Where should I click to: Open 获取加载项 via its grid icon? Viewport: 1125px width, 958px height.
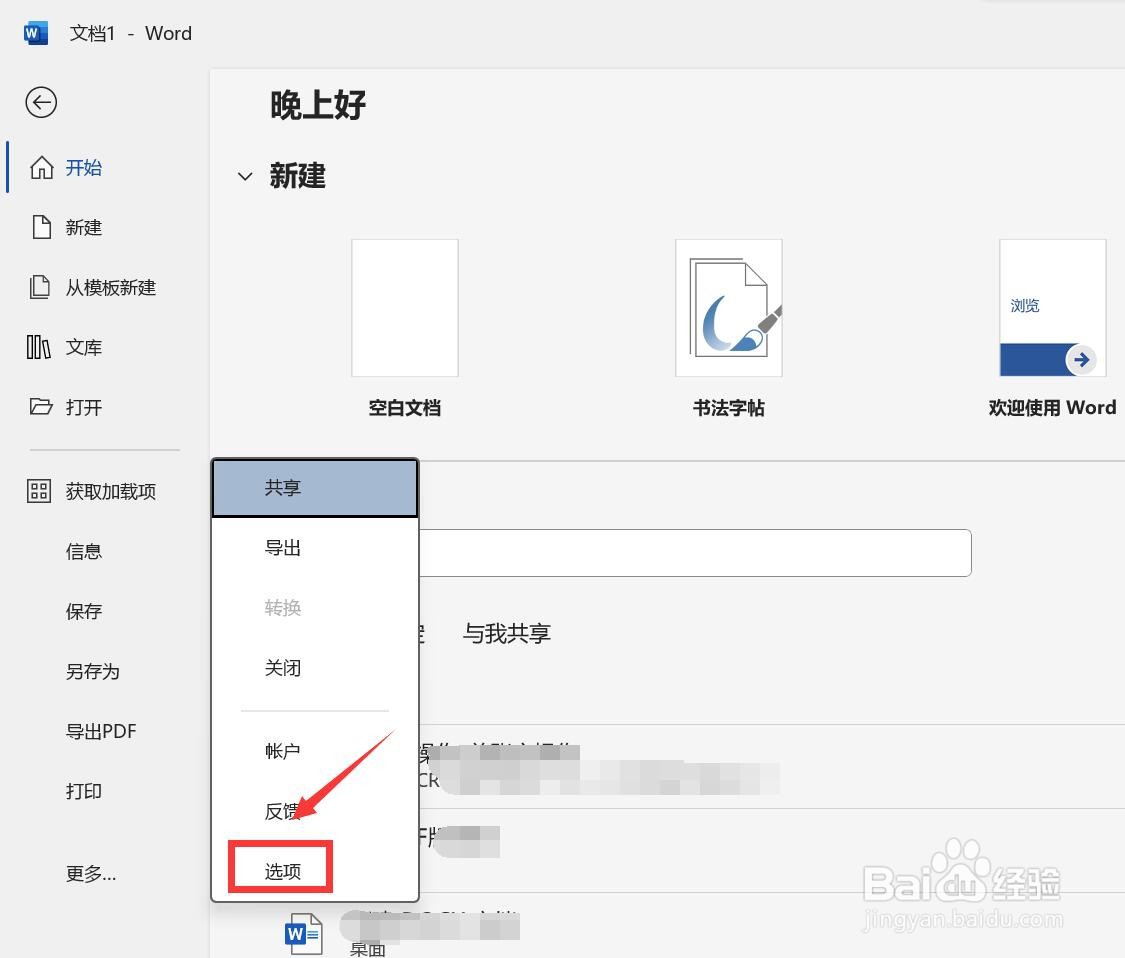coord(39,491)
